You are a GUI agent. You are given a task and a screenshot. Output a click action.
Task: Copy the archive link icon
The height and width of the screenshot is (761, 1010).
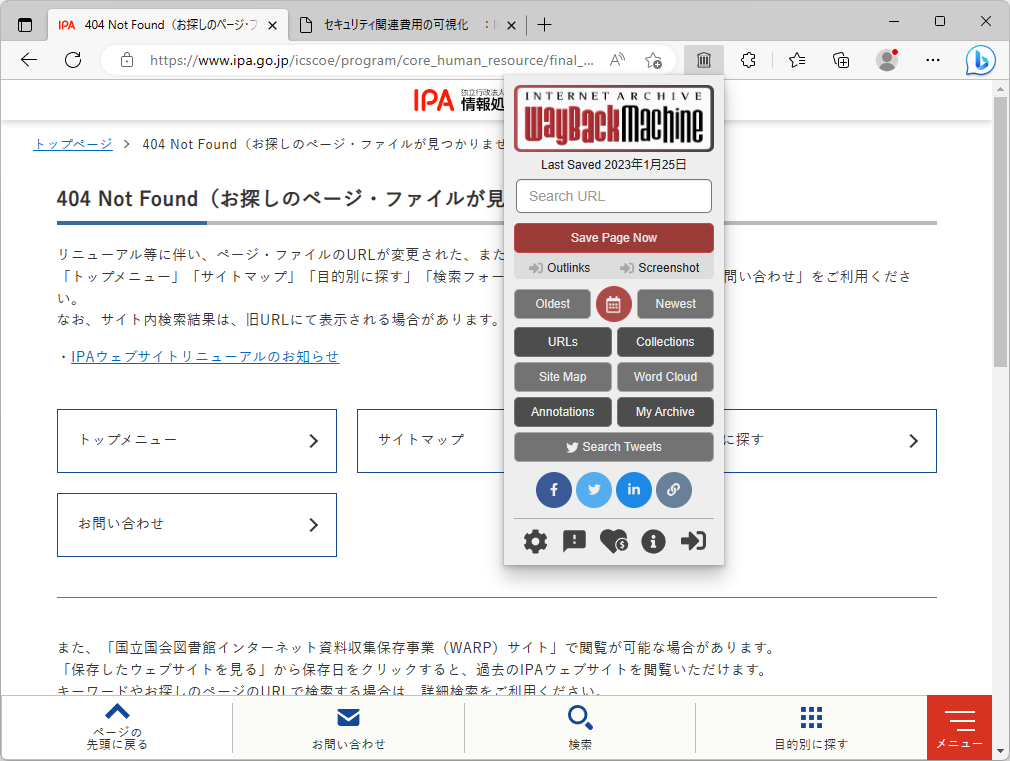[x=674, y=490]
